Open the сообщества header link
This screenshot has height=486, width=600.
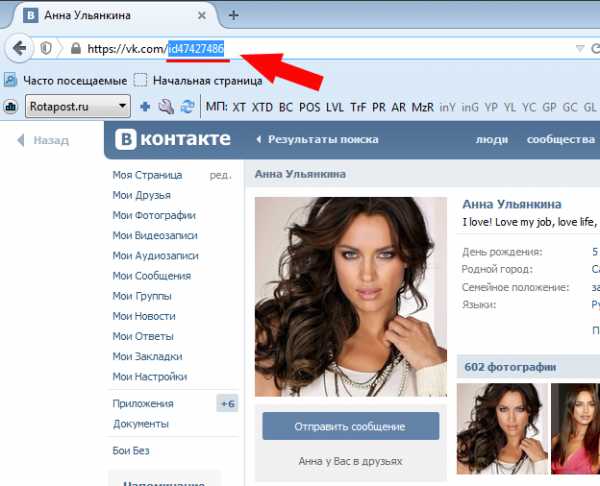pyautogui.click(x=561, y=139)
